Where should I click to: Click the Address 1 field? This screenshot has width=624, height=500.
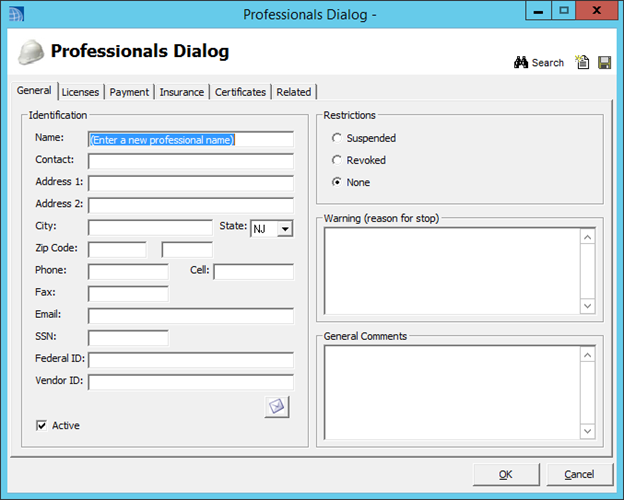(191, 184)
